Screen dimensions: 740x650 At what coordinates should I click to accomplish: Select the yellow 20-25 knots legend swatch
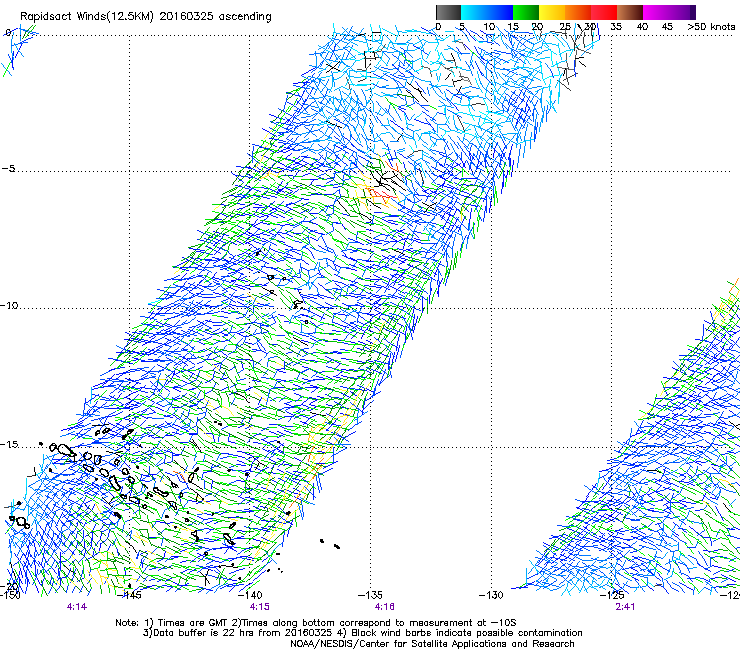(x=552, y=12)
